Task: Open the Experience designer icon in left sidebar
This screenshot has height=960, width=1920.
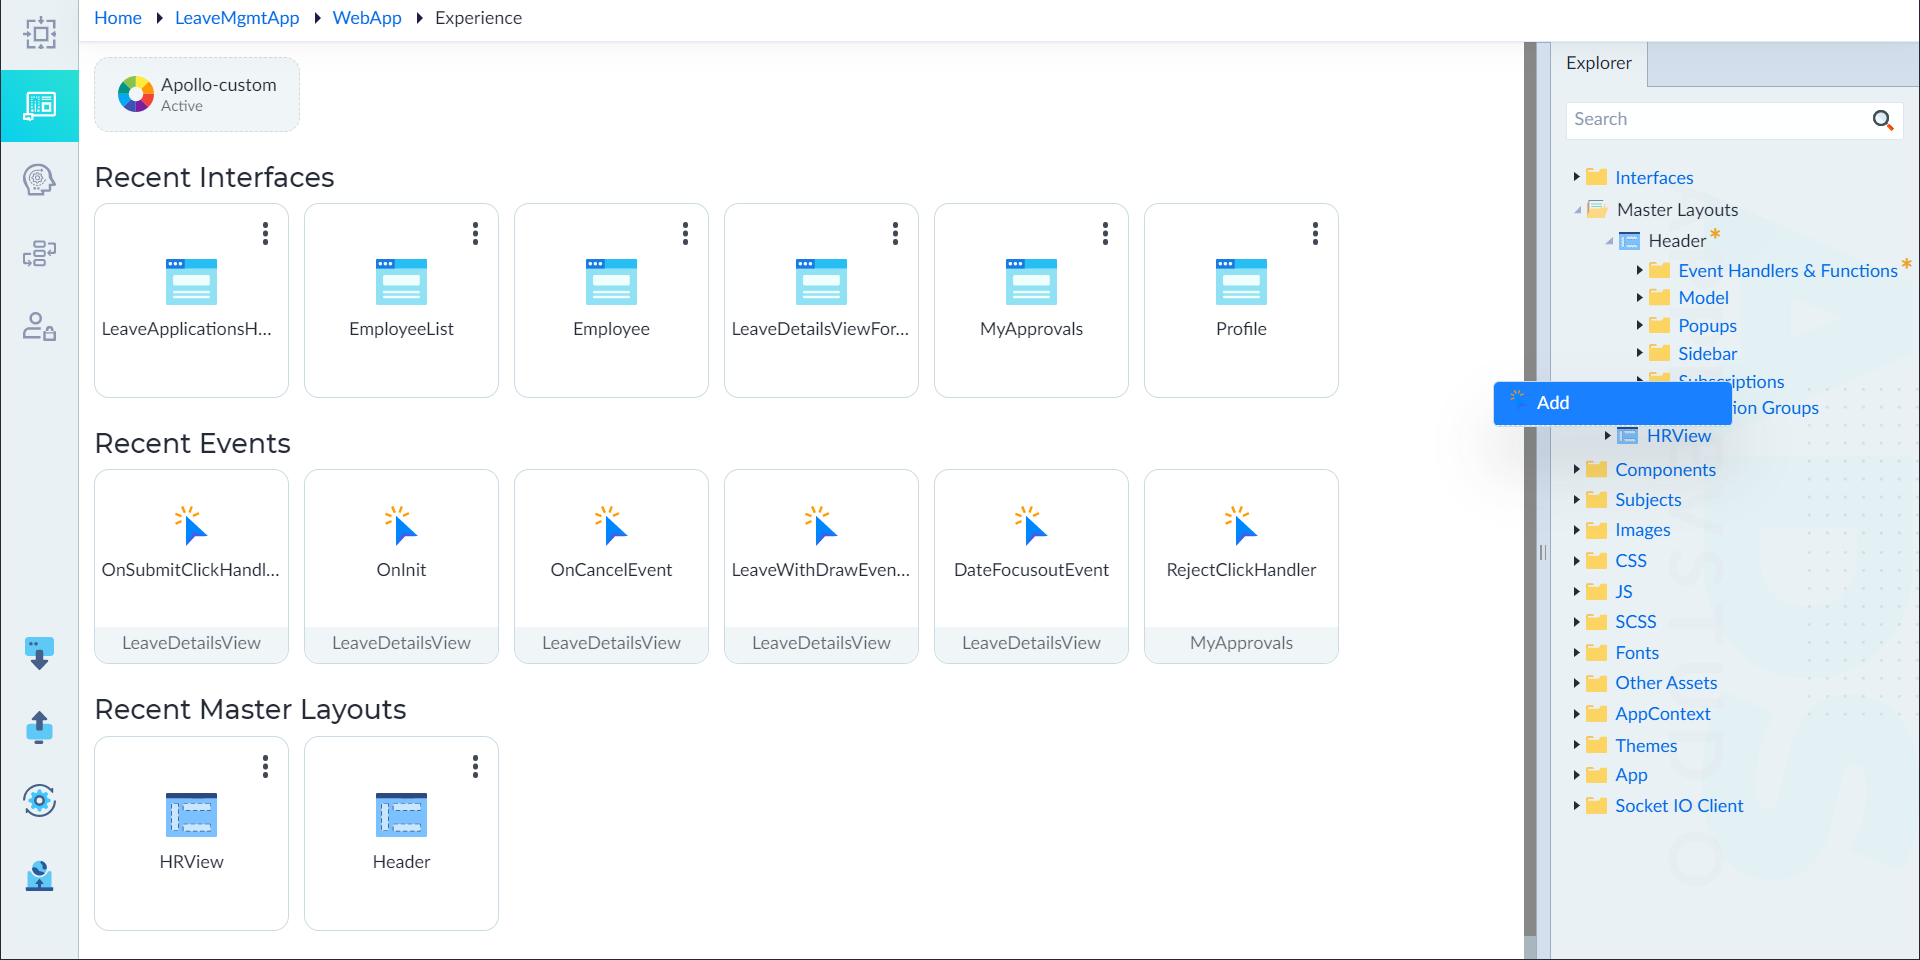Action: pyautogui.click(x=39, y=105)
